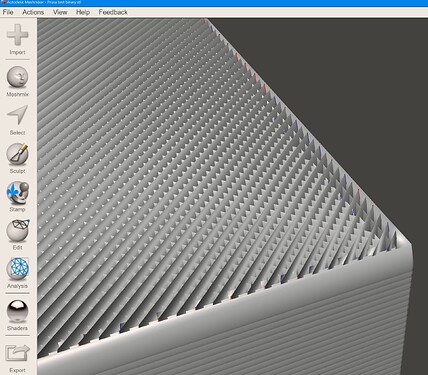
Task: Open the View menu
Action: pyautogui.click(x=60, y=12)
